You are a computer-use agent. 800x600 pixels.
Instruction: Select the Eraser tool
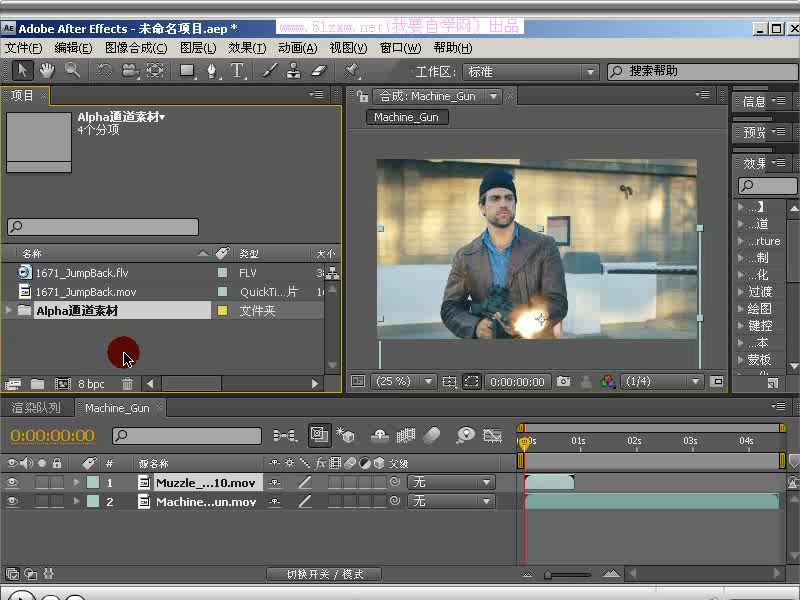[319, 71]
